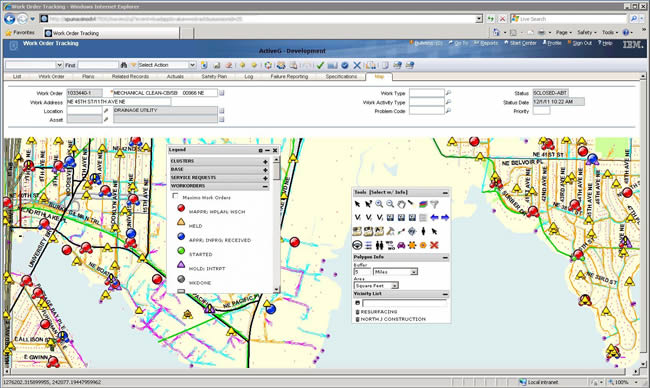
Task: Open the Failure Reporting tab
Action: tap(289, 77)
